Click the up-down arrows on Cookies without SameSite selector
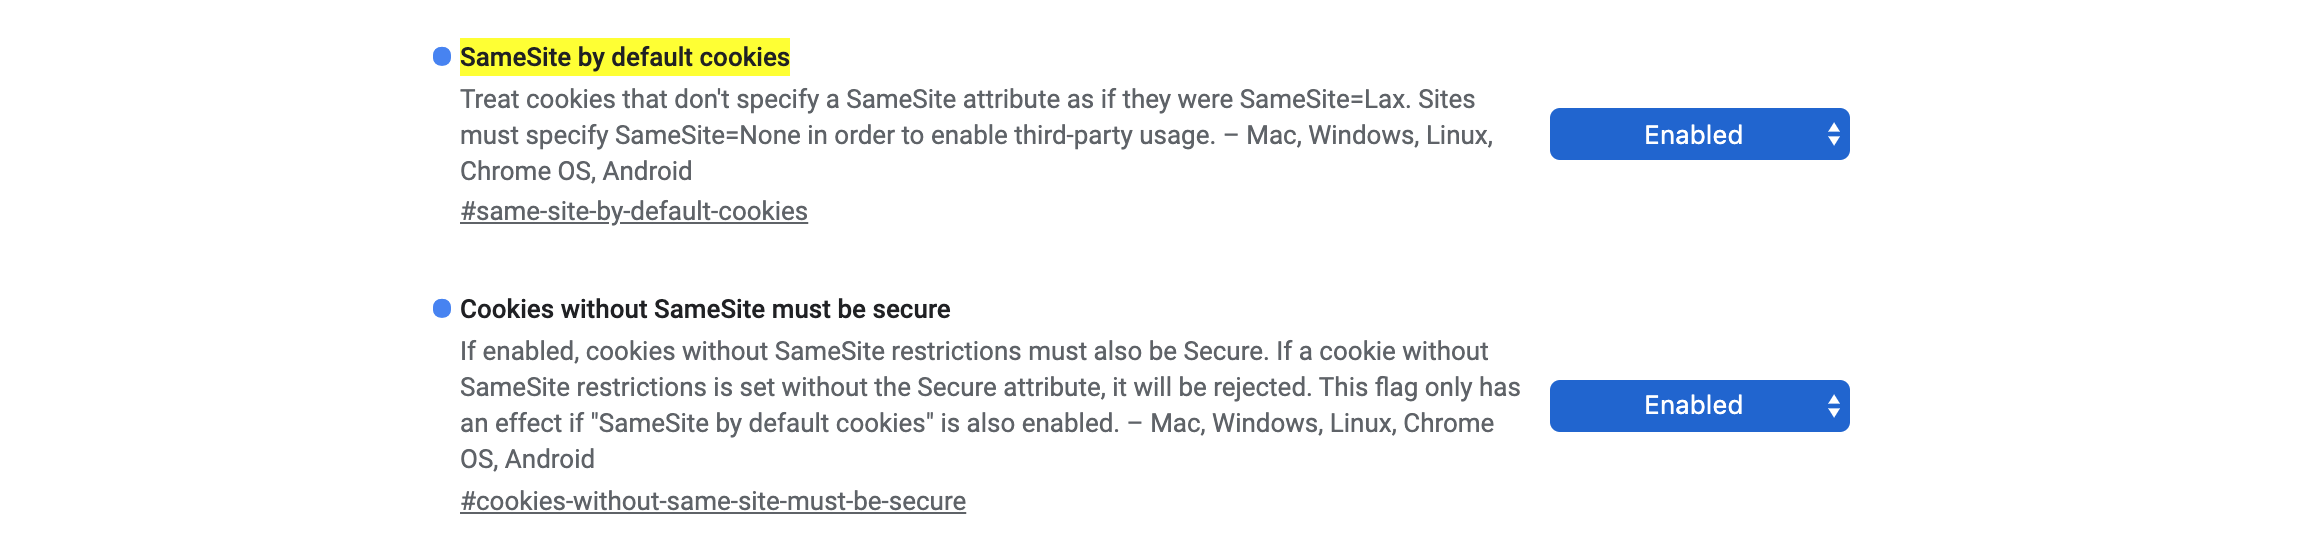Screen dimensions: 2304x546 1833,406
